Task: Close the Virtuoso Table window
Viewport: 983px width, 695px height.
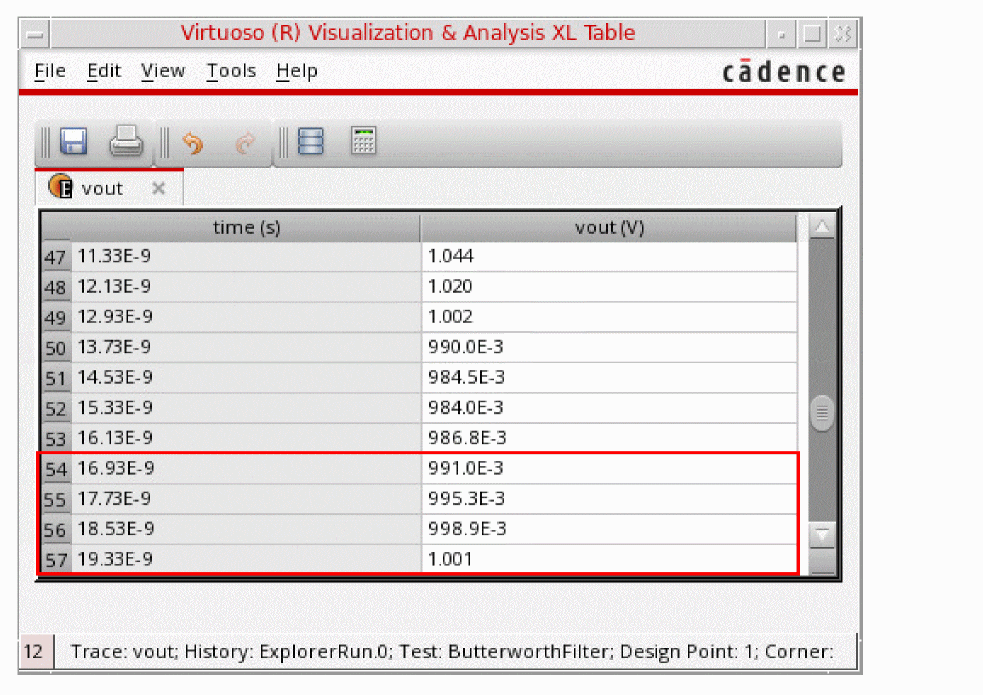Action: (843, 34)
